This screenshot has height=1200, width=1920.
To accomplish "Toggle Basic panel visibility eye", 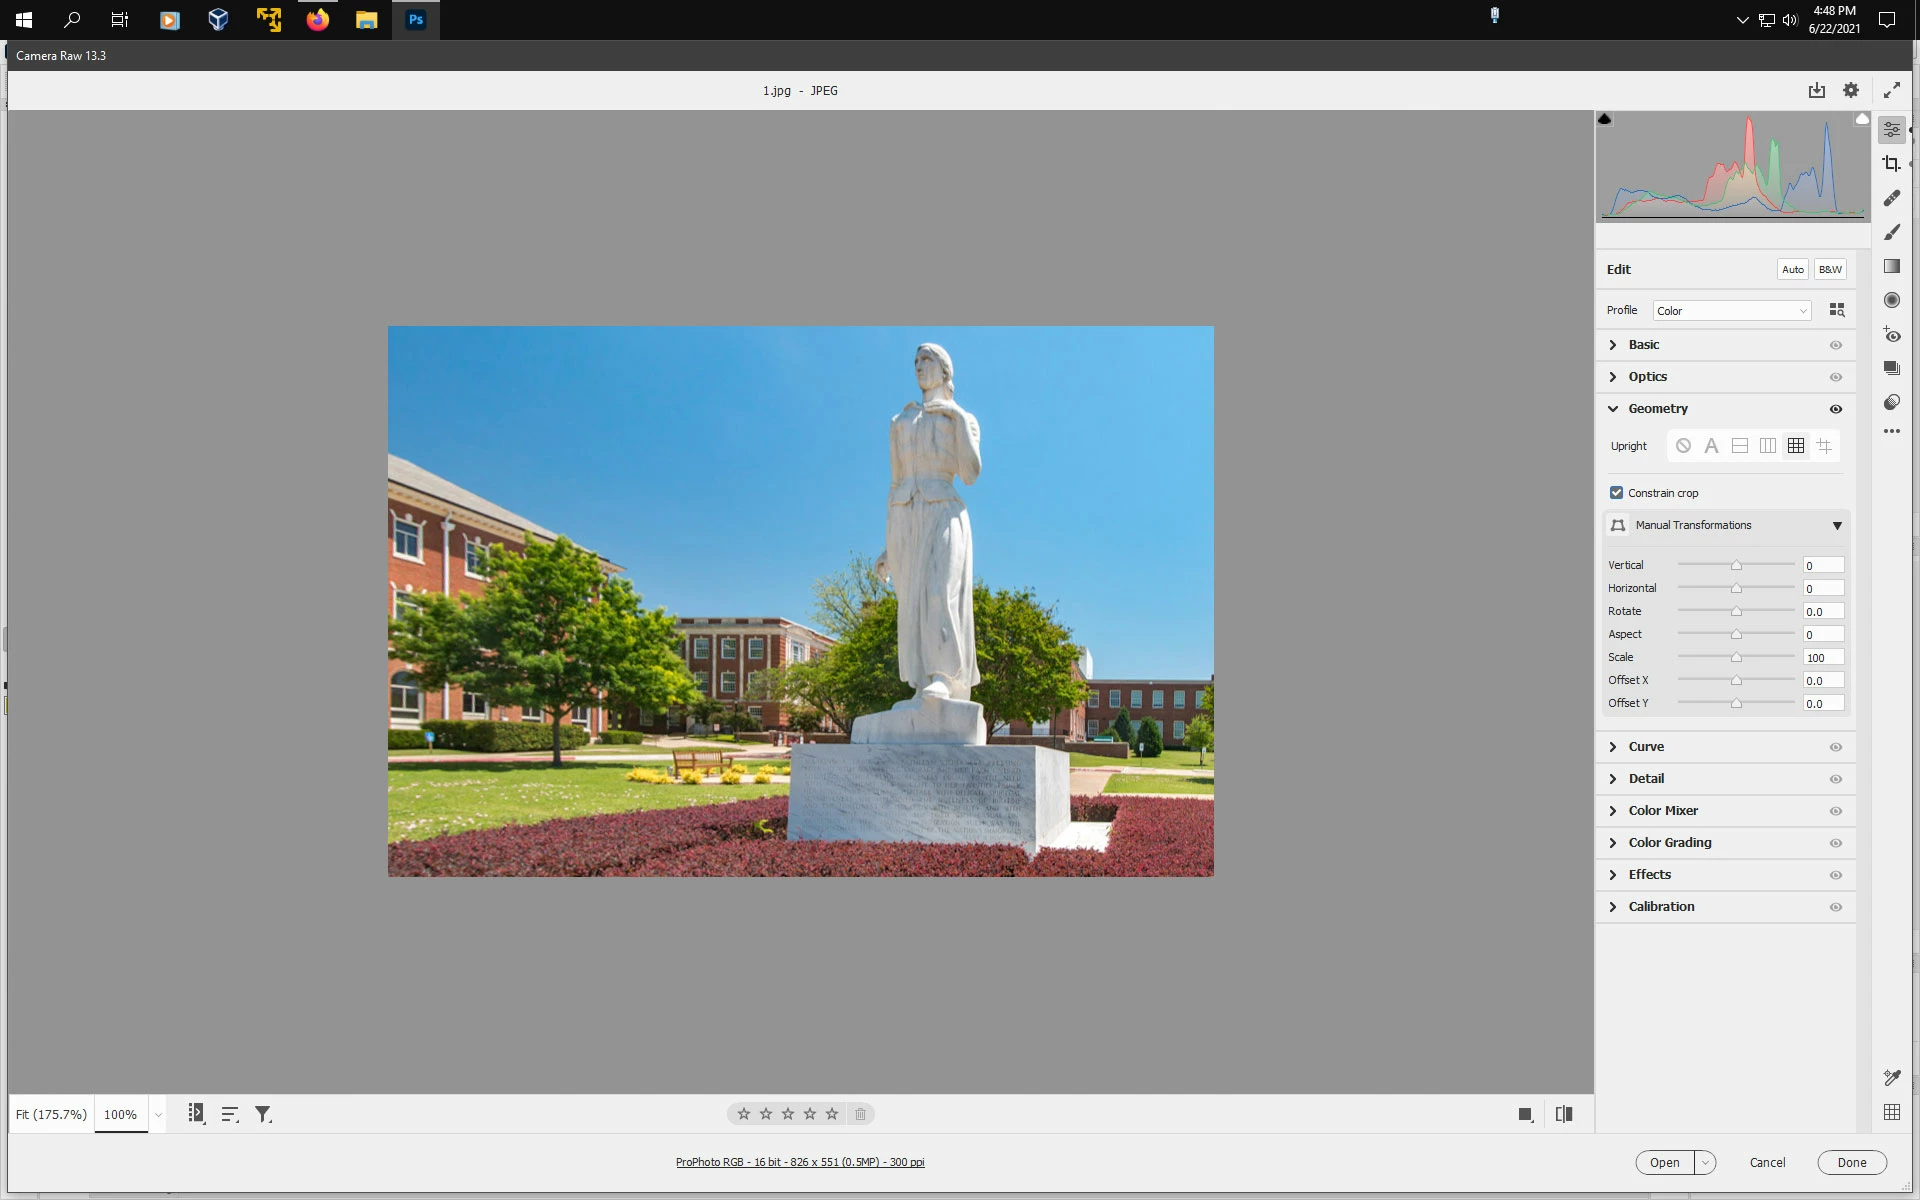I will [1836, 345].
